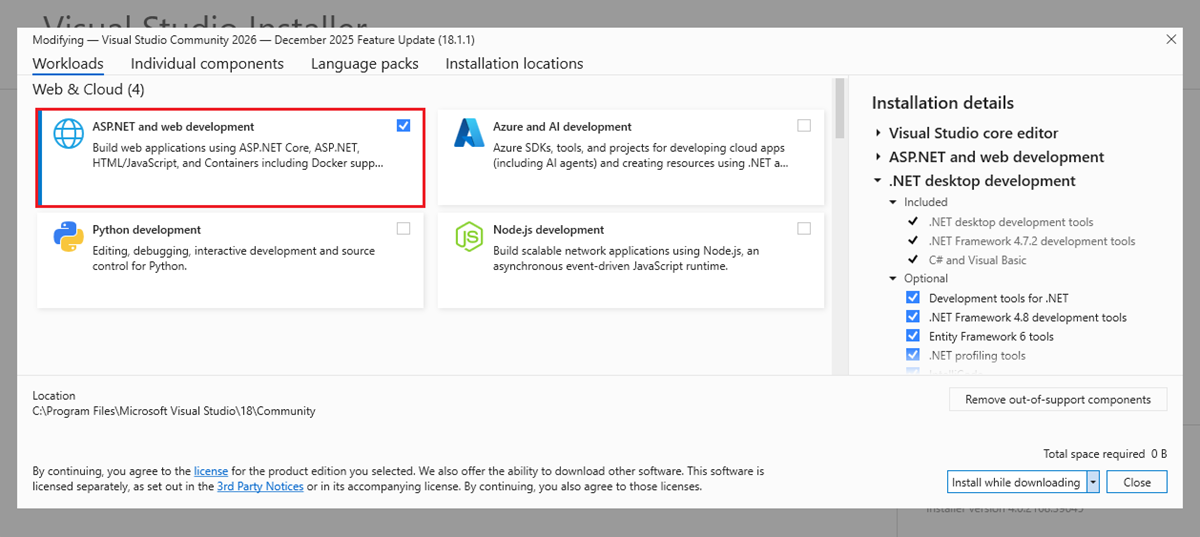Screen dimensions: 1200x537
Task: Uncheck ASP.NET and web development workload
Action: point(403,126)
